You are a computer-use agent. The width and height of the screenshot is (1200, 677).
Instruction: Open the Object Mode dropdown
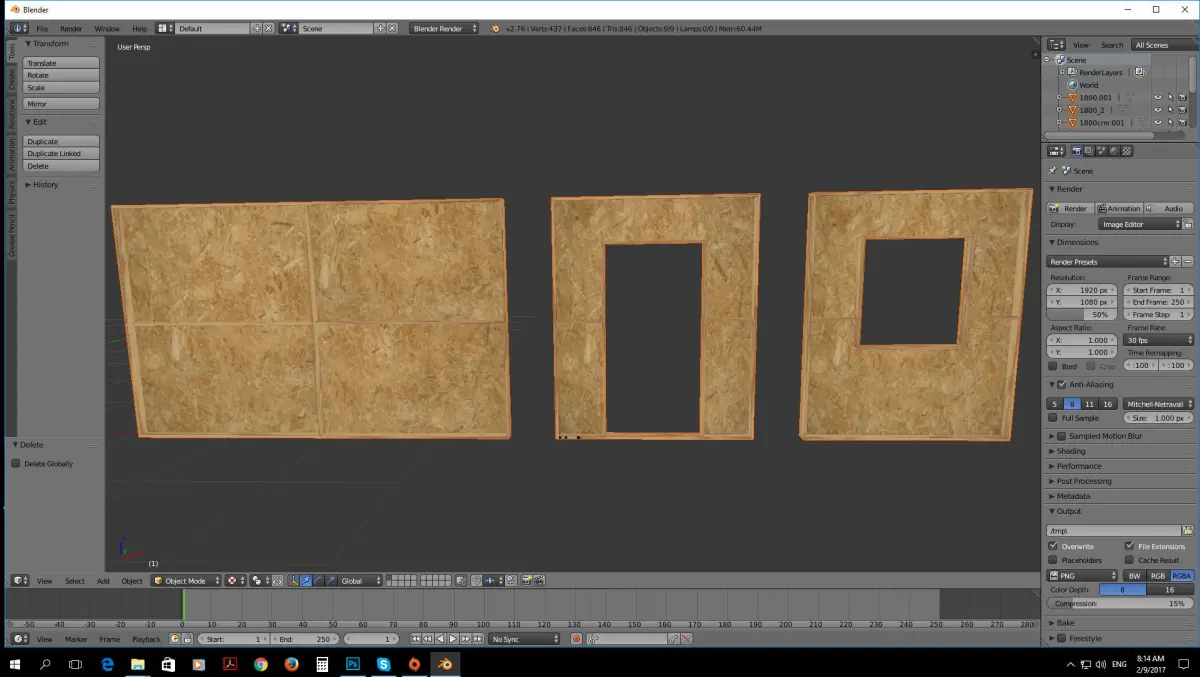186,581
